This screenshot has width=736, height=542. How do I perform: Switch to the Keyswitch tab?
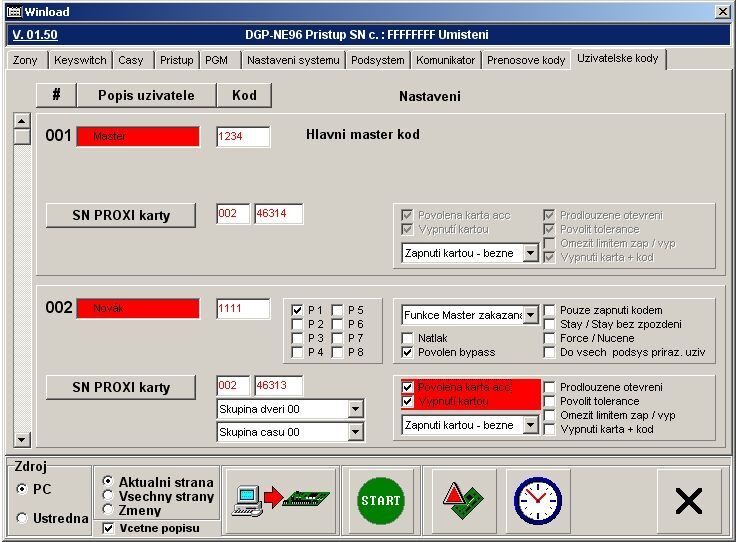click(80, 60)
